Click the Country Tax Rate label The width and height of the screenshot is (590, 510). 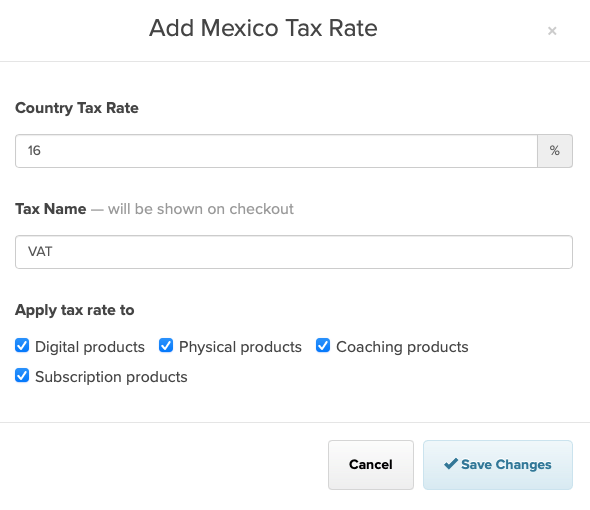(x=77, y=108)
